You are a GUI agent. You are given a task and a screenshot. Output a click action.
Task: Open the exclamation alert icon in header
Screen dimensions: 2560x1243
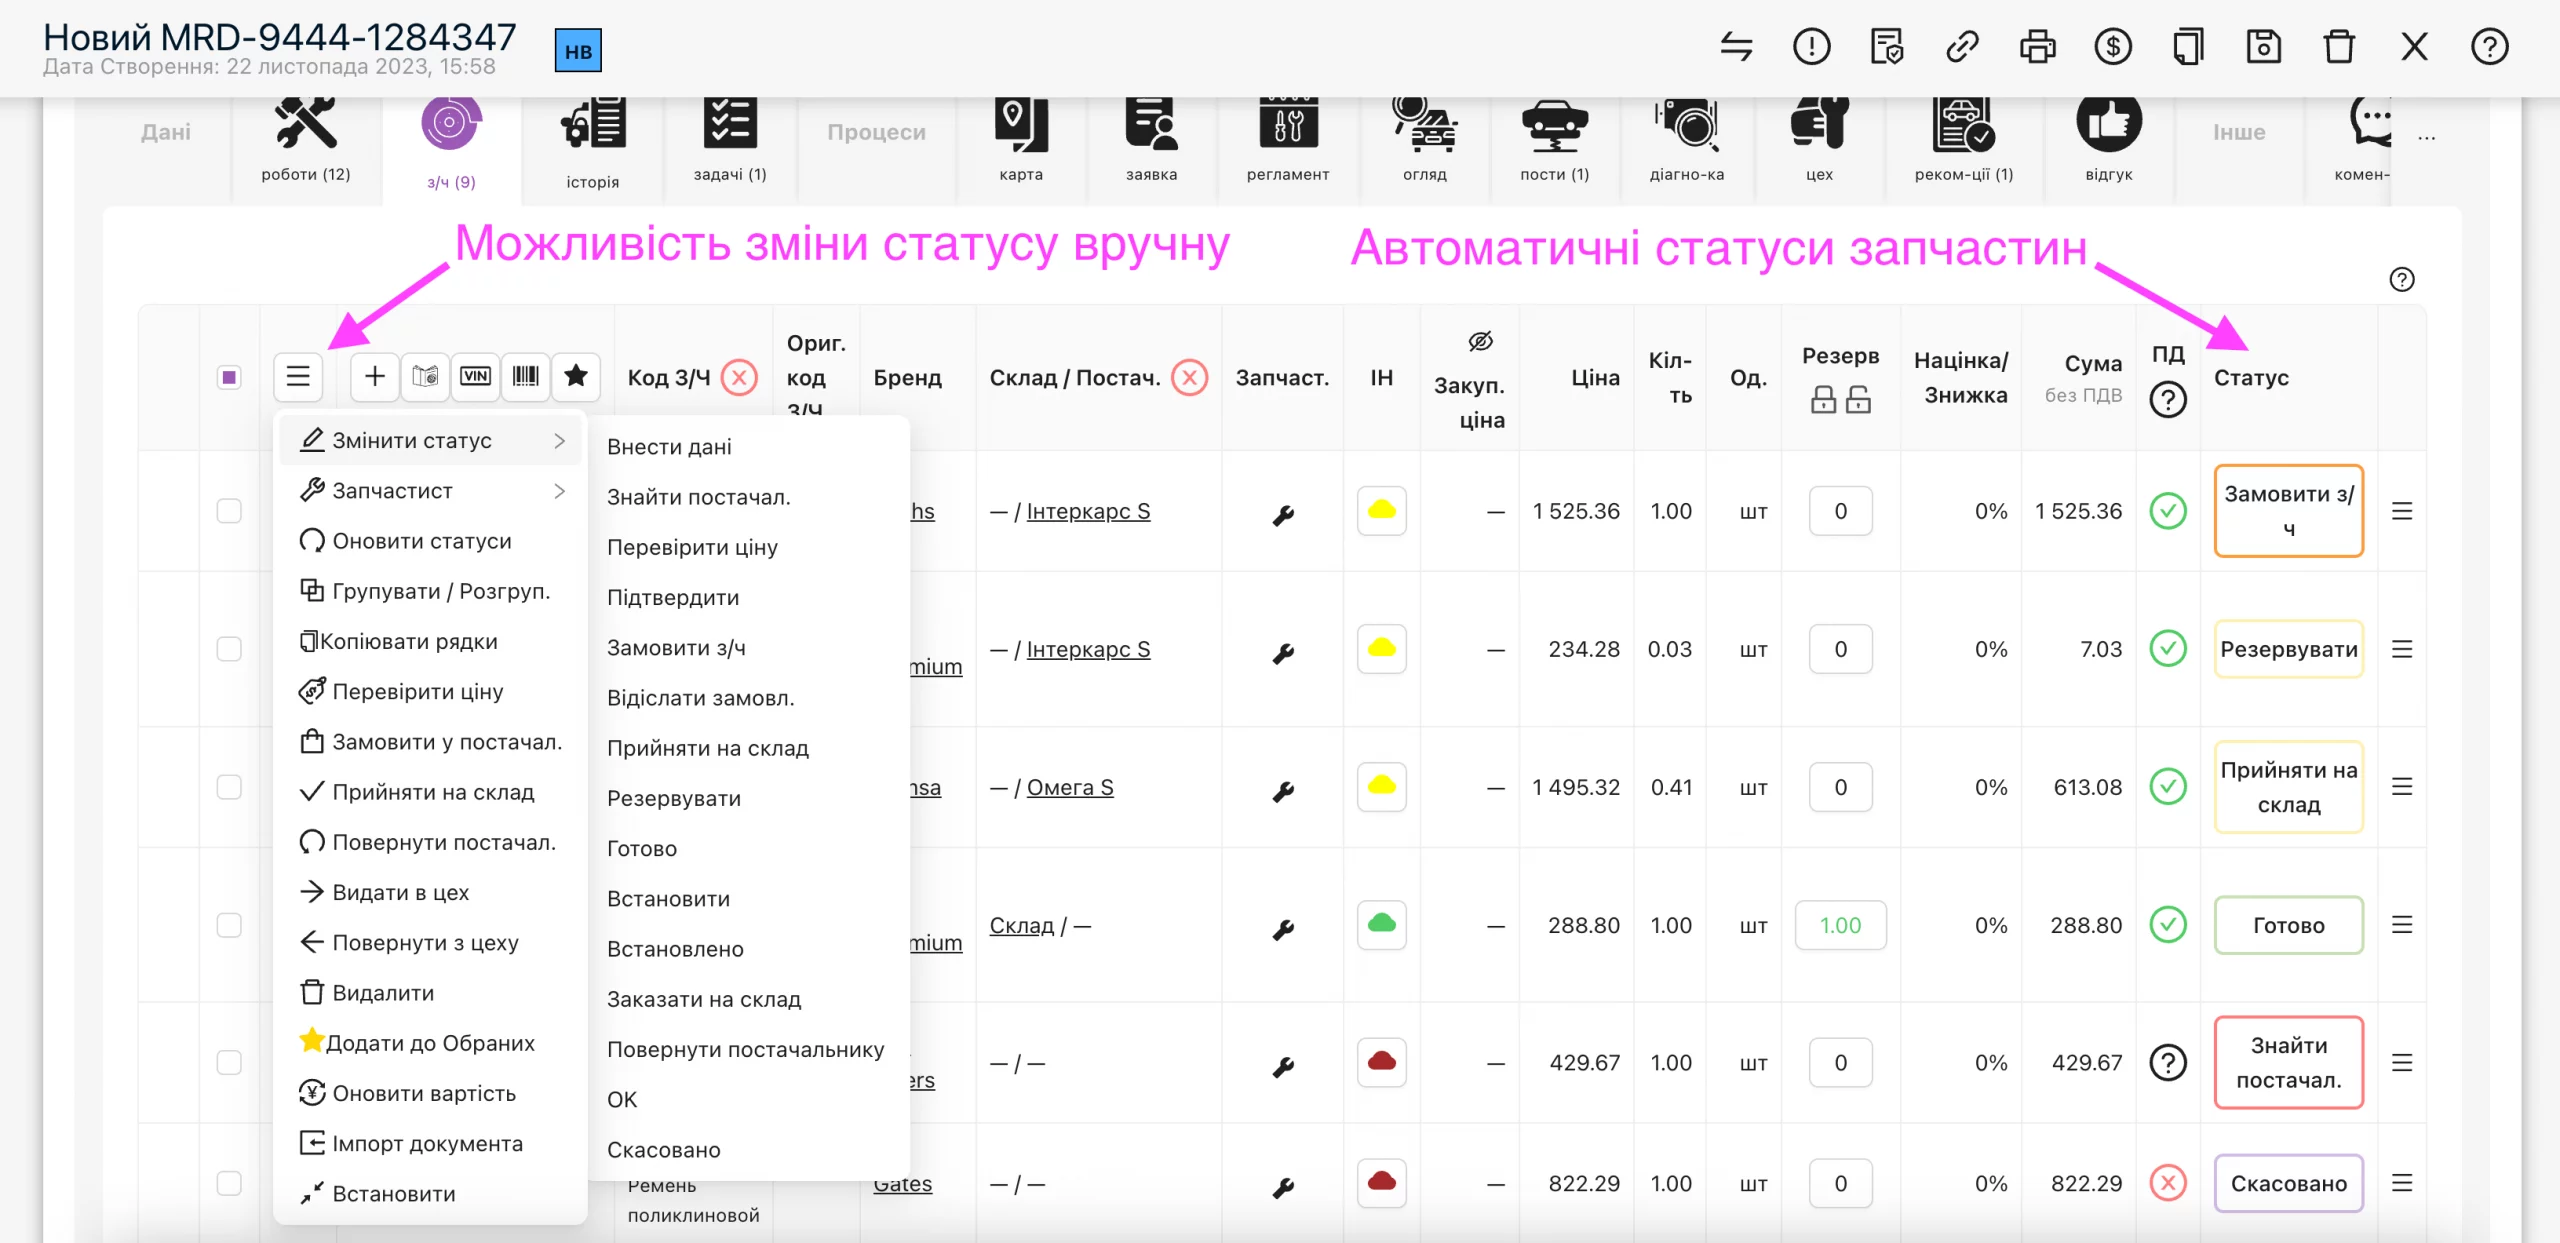(x=1811, y=47)
